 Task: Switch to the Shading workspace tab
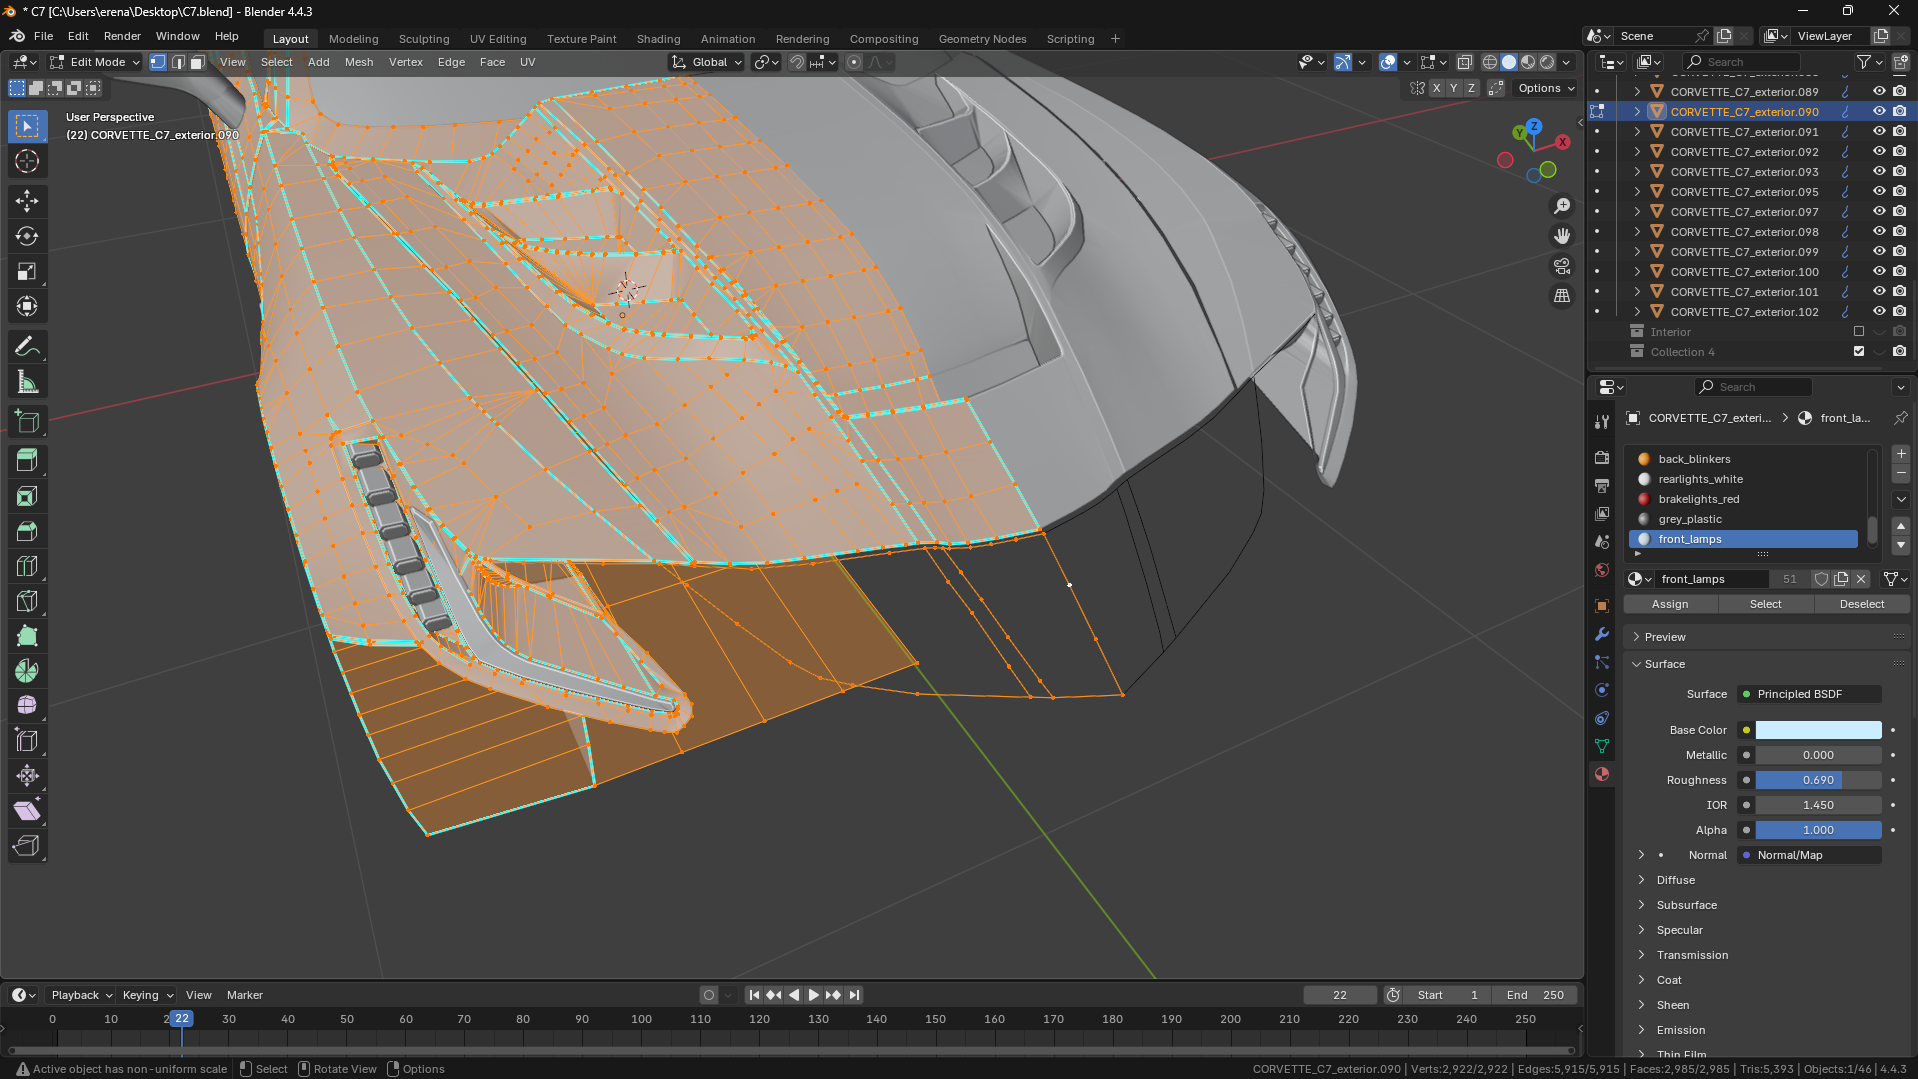pyautogui.click(x=658, y=39)
